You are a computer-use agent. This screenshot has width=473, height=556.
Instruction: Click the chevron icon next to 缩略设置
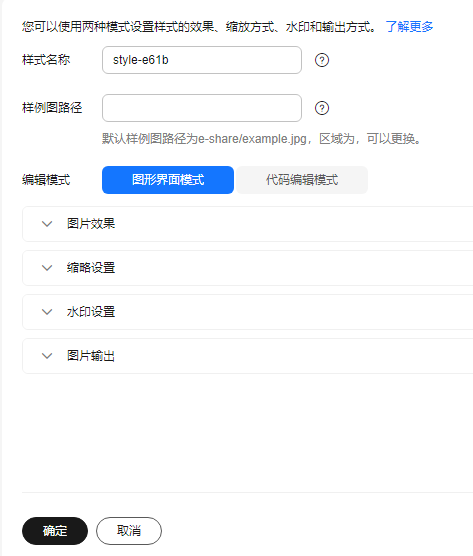click(47, 268)
